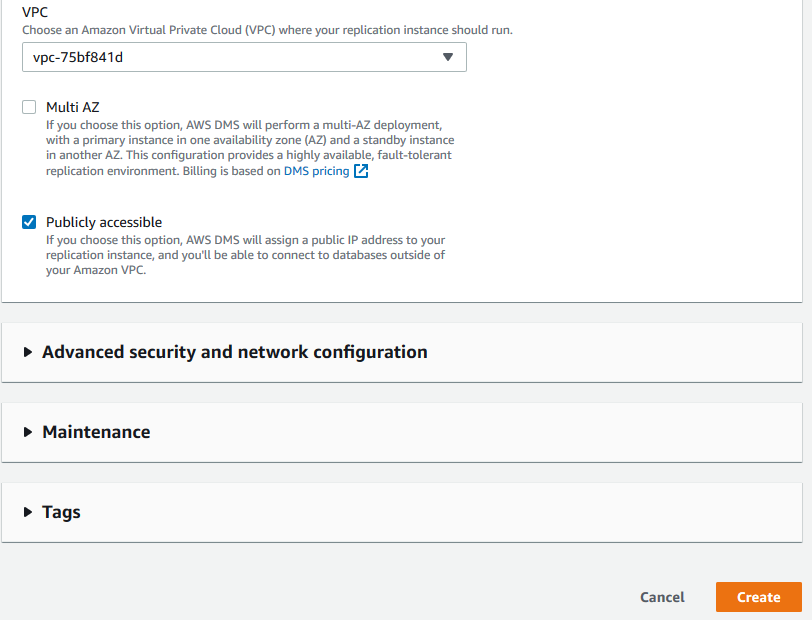Open the VPC selection combo box

[230, 57]
